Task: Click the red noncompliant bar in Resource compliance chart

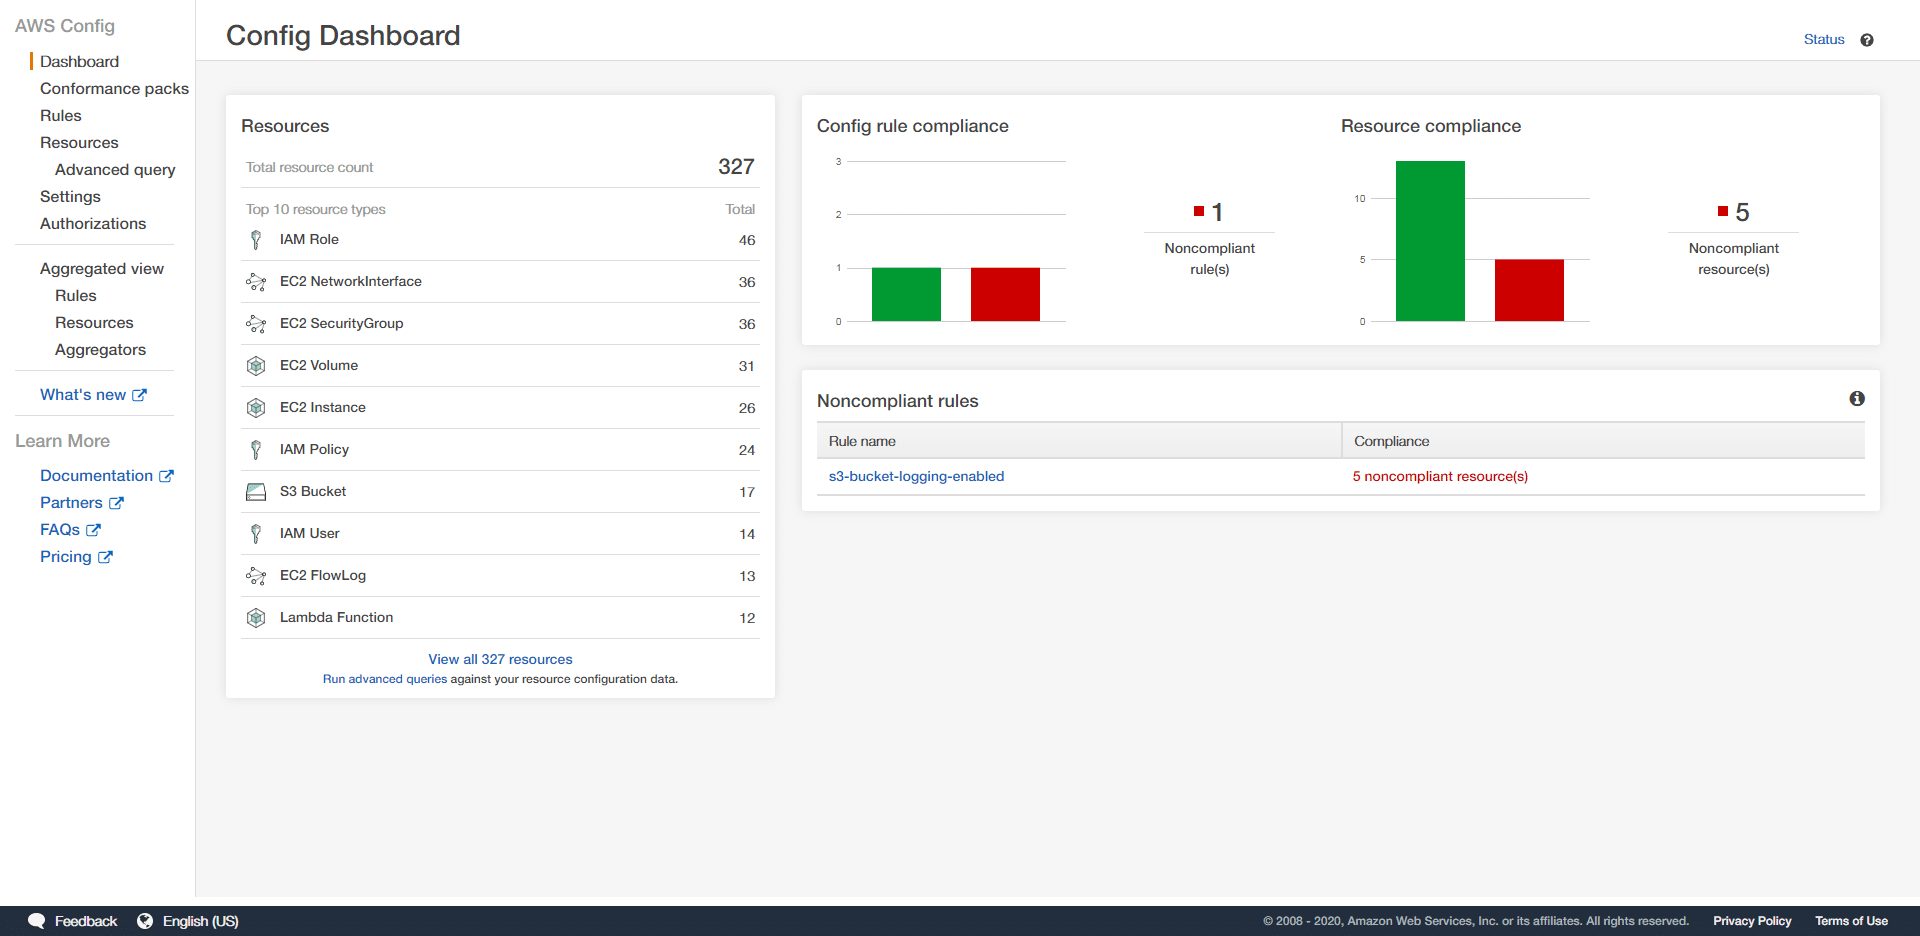Action: pyautogui.click(x=1529, y=290)
